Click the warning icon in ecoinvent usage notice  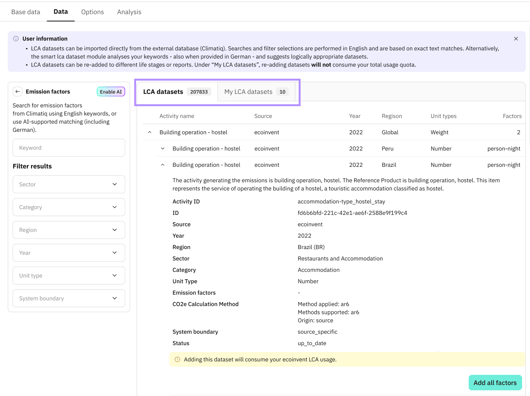point(177,360)
